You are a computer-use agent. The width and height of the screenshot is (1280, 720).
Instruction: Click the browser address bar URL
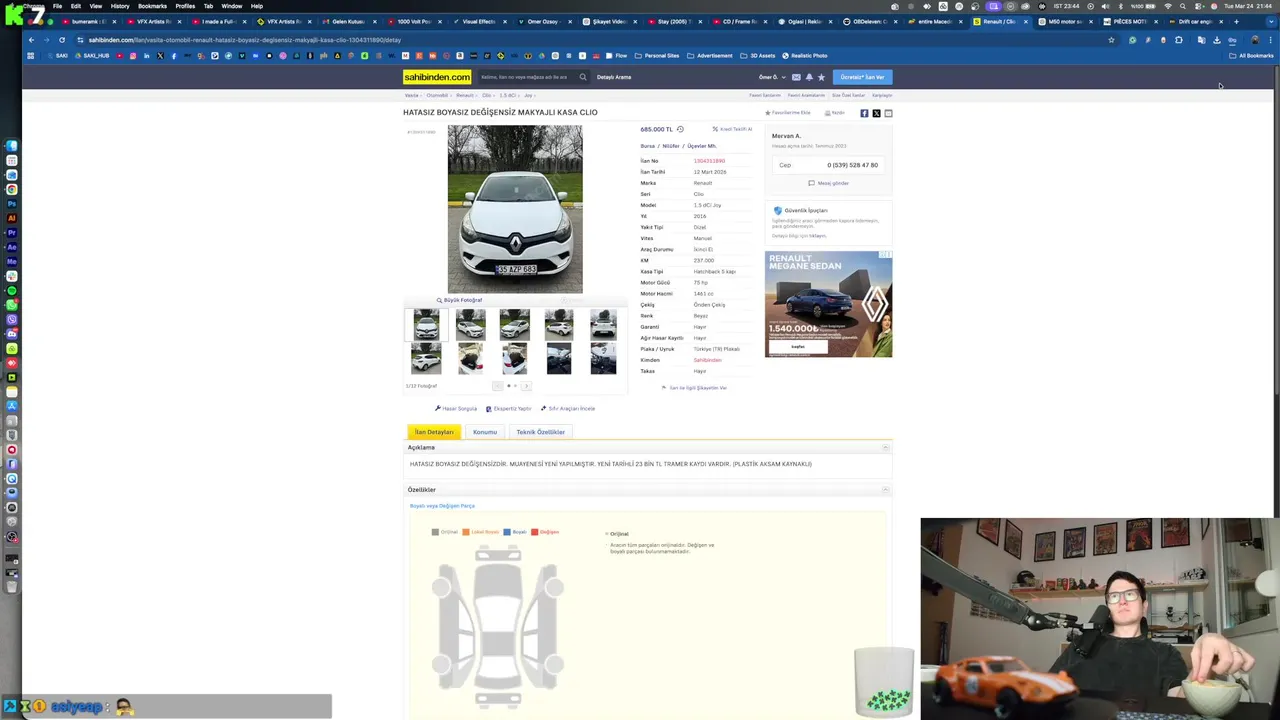click(x=245, y=40)
